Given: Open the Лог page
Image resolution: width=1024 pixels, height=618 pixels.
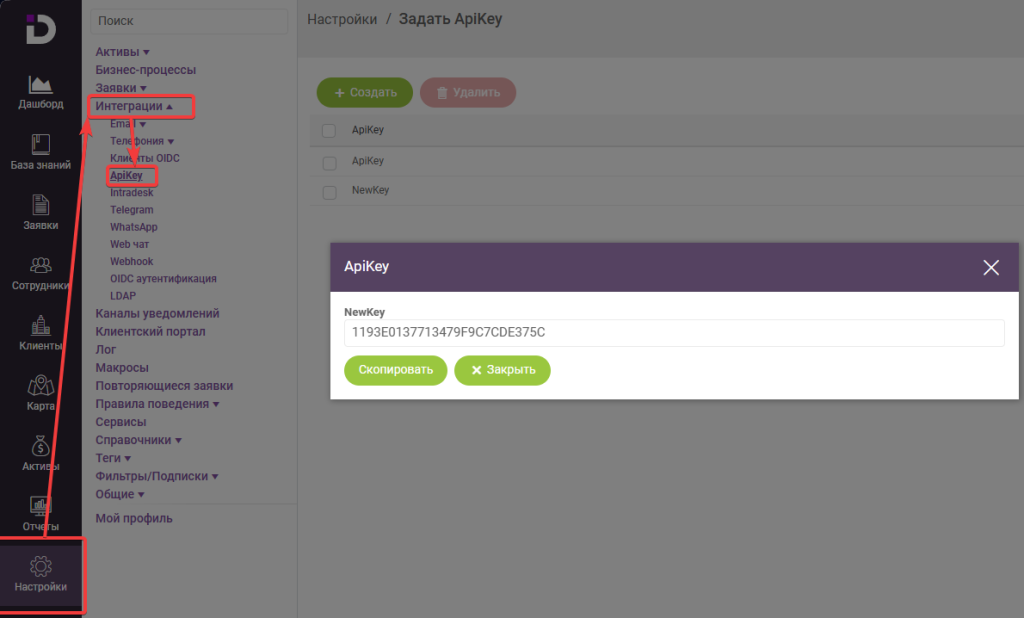Looking at the screenshot, I should coord(105,350).
